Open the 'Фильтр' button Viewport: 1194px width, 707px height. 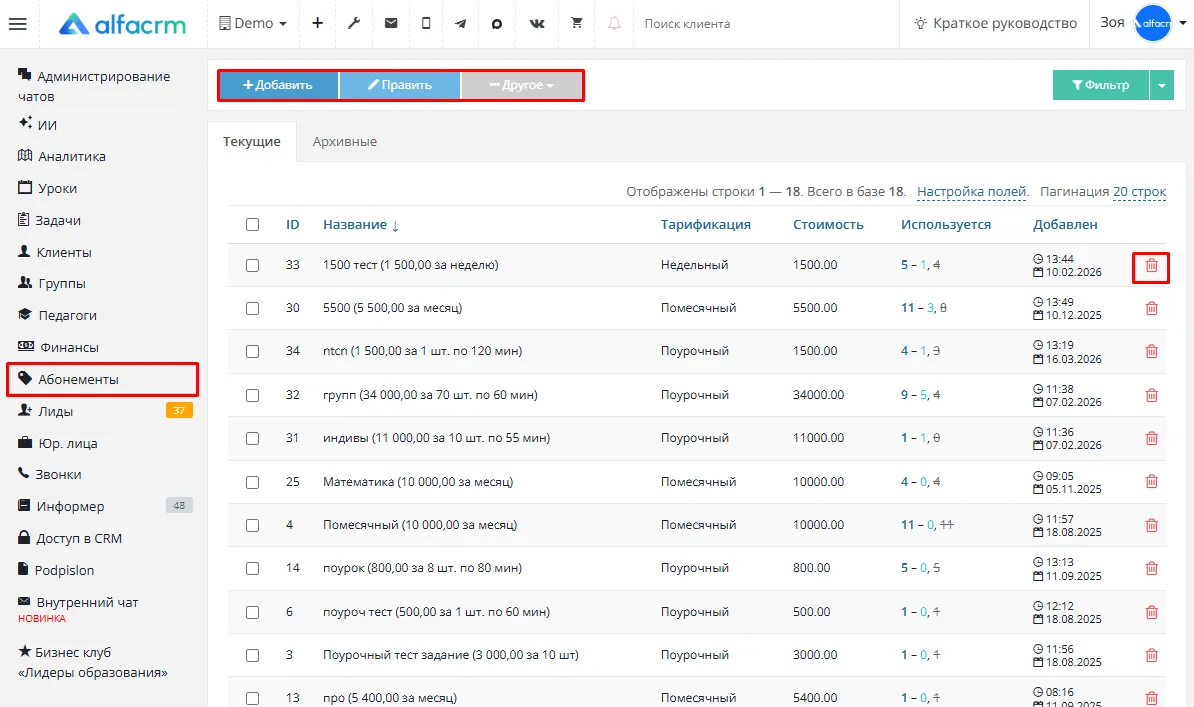click(x=1101, y=85)
